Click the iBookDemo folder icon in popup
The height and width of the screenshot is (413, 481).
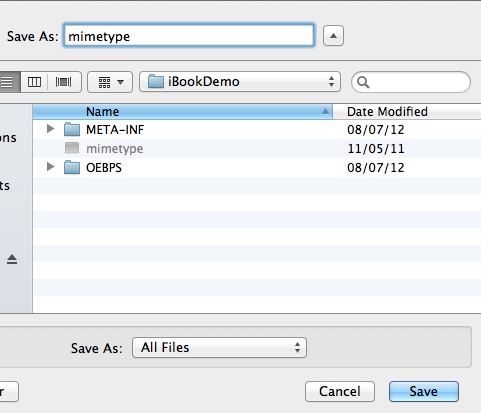[x=156, y=81]
